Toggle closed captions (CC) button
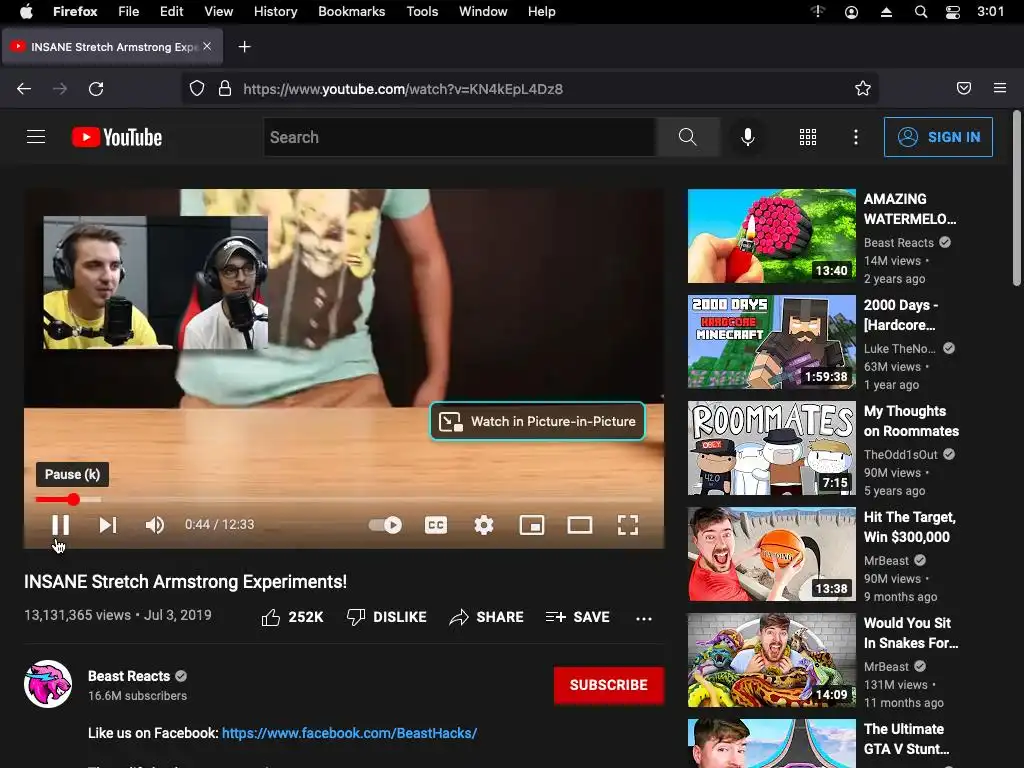Screen dimensions: 1024x768 click(x=436, y=525)
